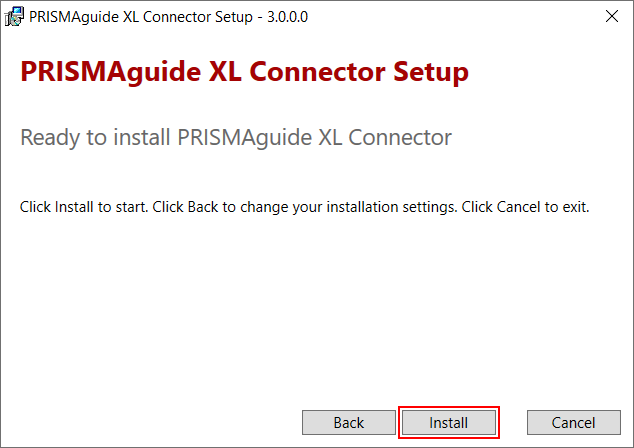This screenshot has height=448, width=634.
Task: Cancel the PRISMAguide XL Connector setup
Action: click(x=573, y=423)
